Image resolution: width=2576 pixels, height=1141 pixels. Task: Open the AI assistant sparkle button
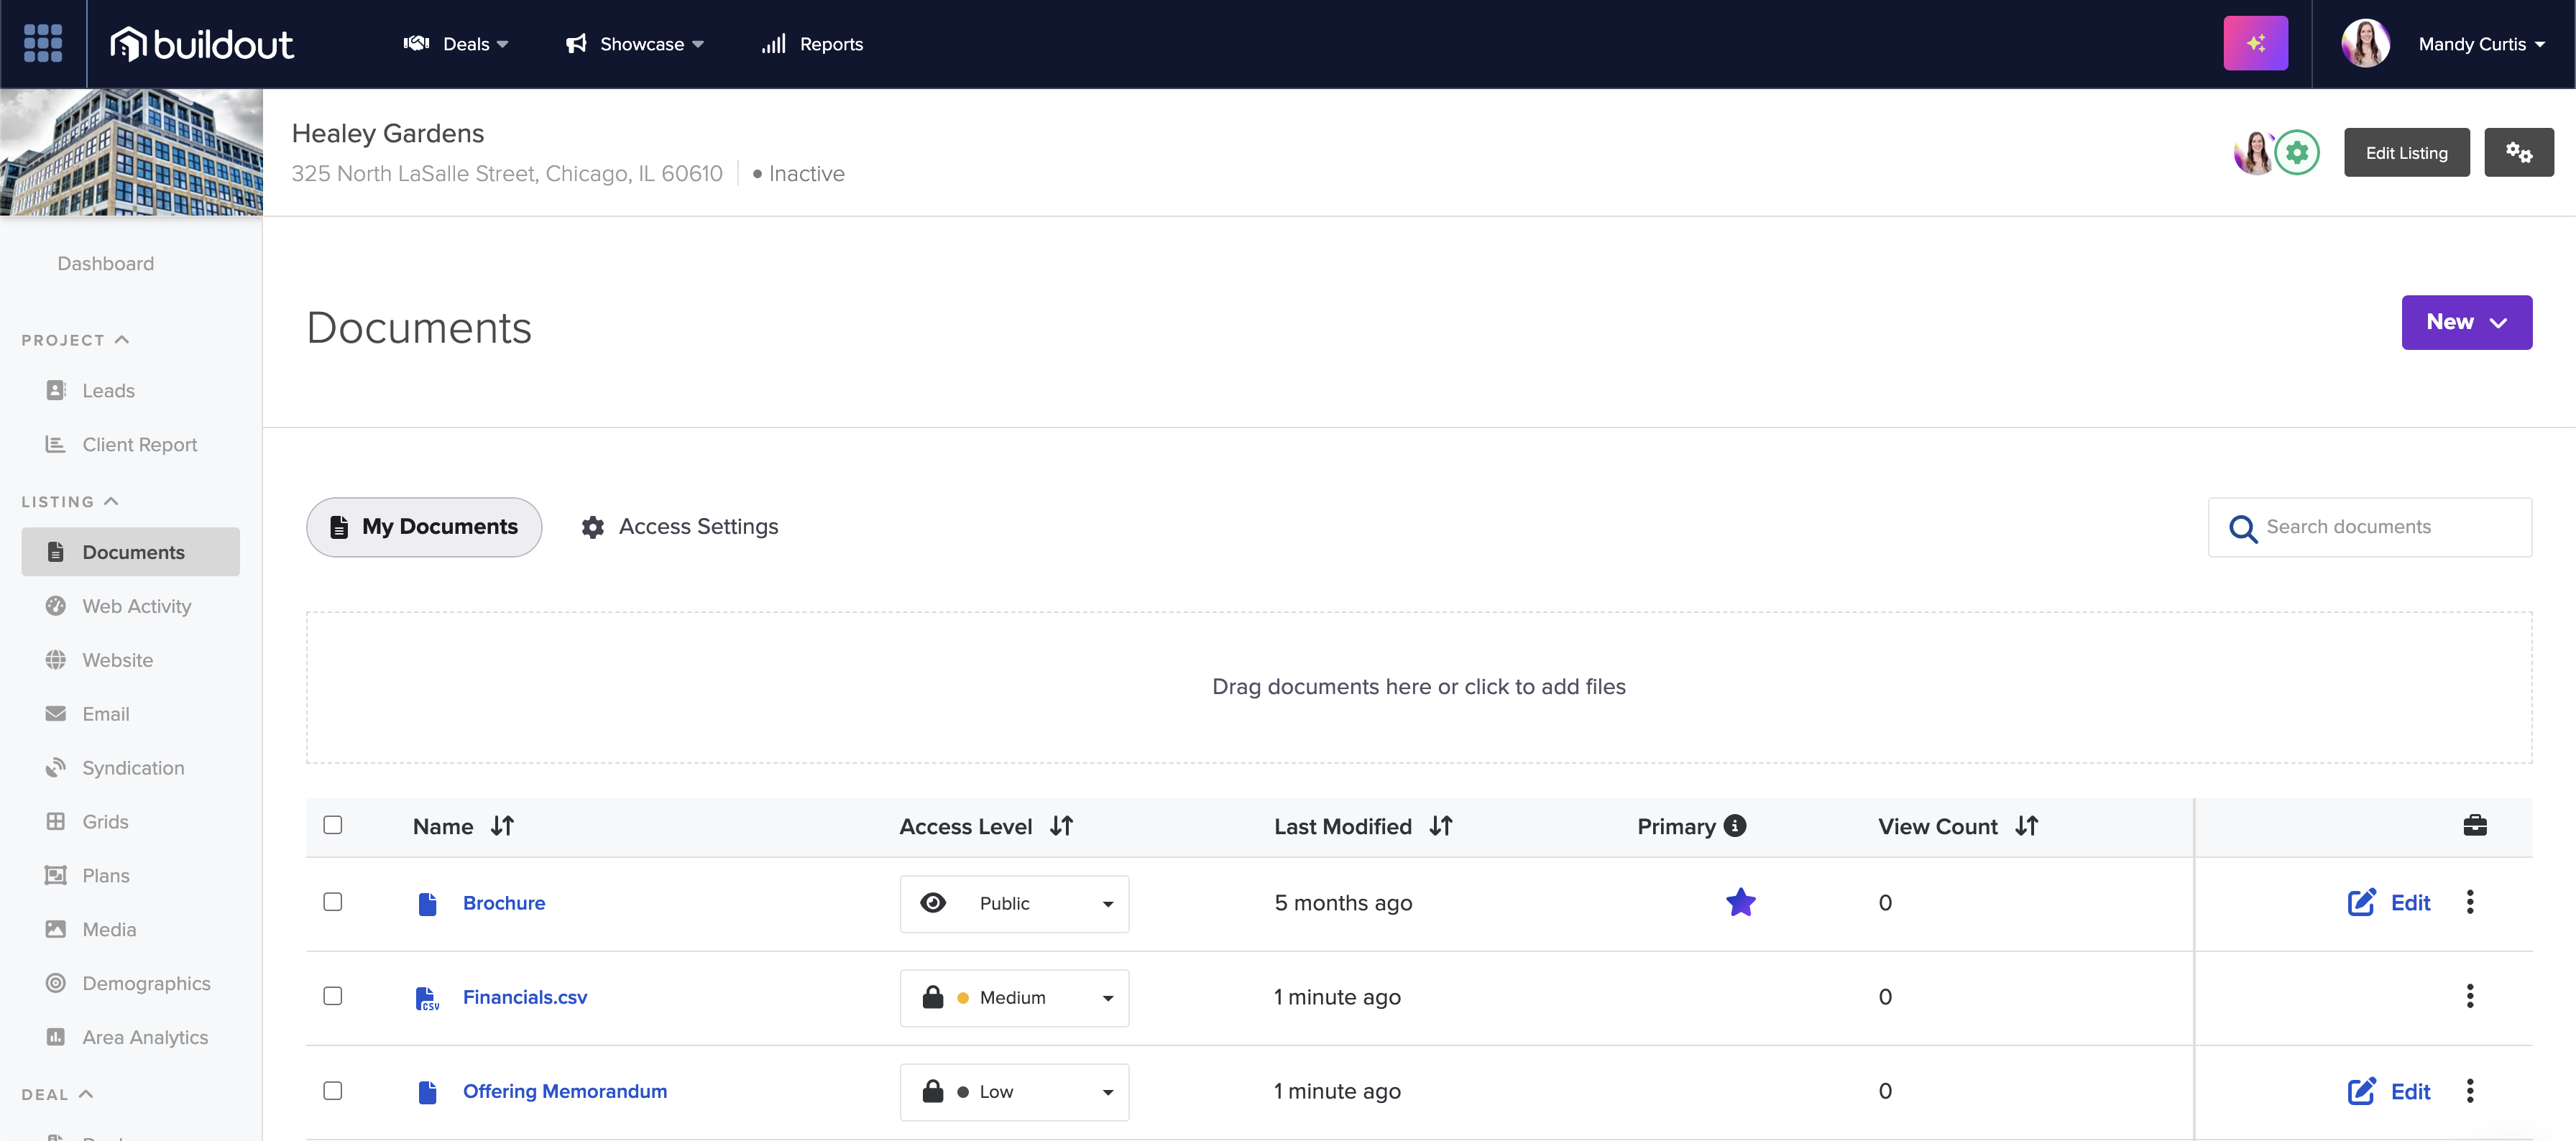(x=2256, y=43)
